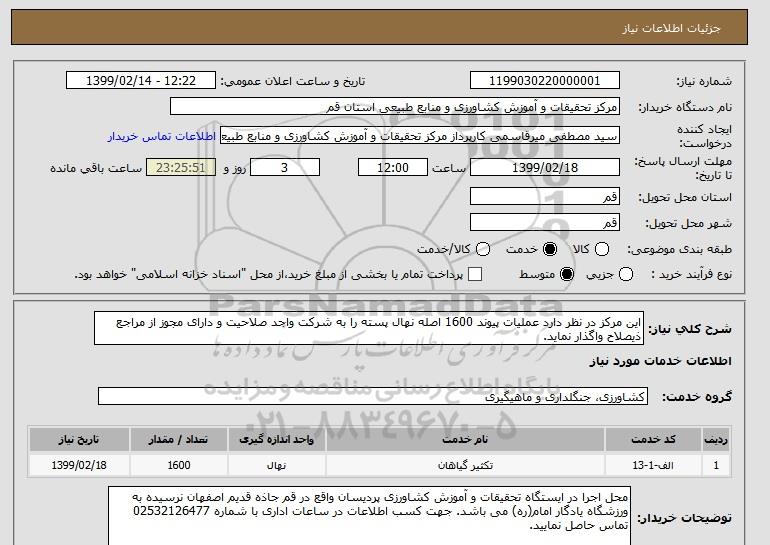Click the طبقه بندی موضوعی label
Image resolution: width=770 pixels, height=545 pixels.
click(x=679, y=249)
